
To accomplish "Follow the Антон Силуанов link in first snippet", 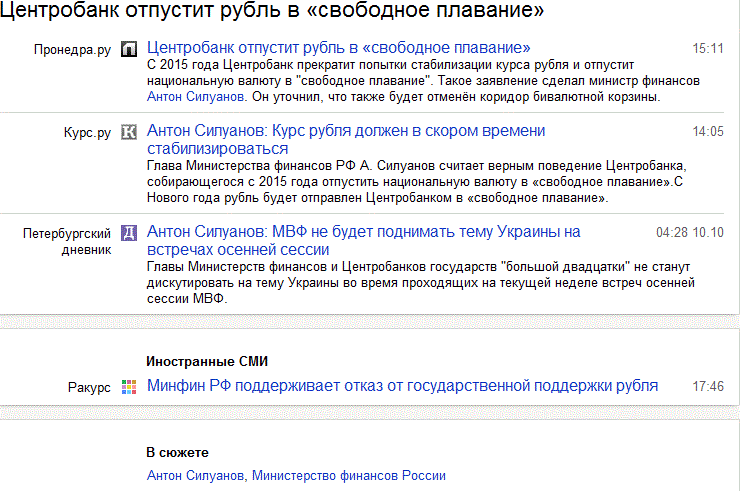I will (195, 97).
